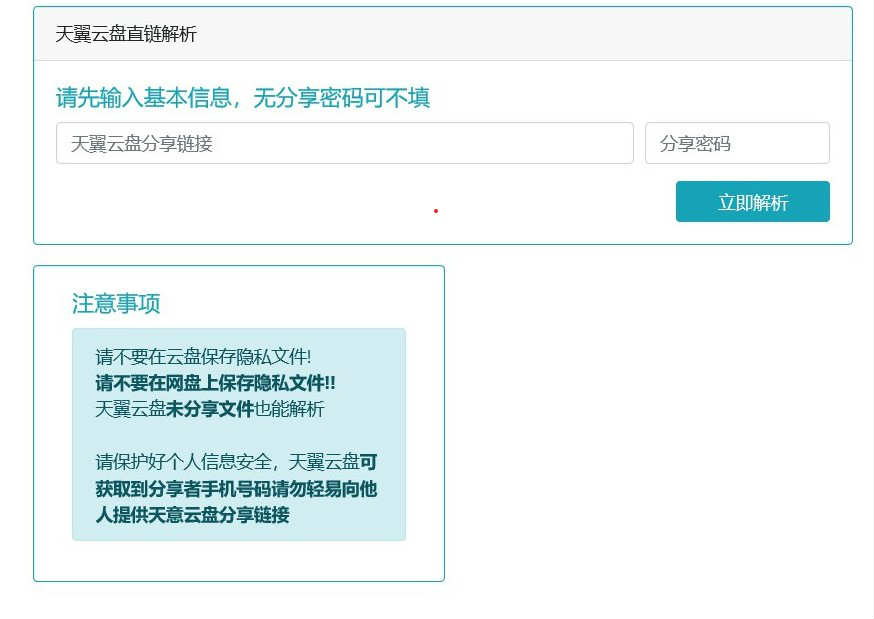Click the last line 人提供天意云盘分享链接

click(x=192, y=515)
